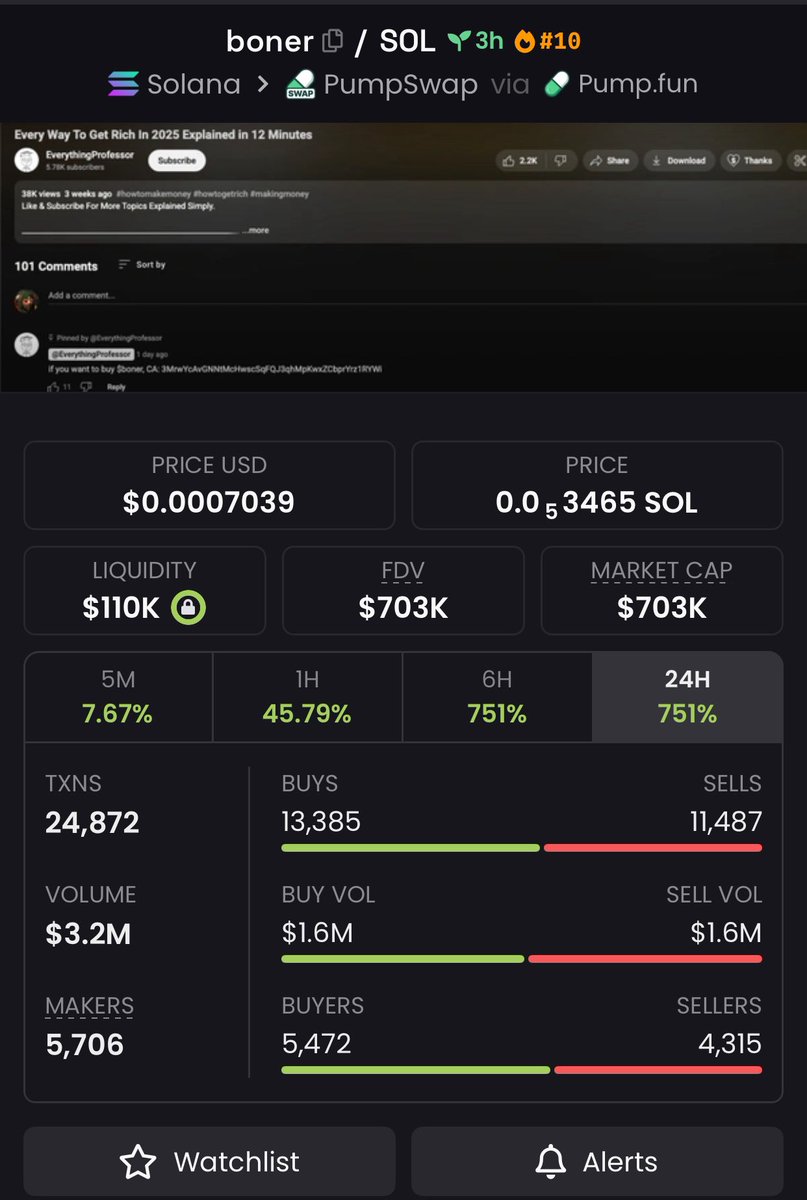Click the EverythingProfessor channel avatar
807x1200 pixels.
[28, 159]
